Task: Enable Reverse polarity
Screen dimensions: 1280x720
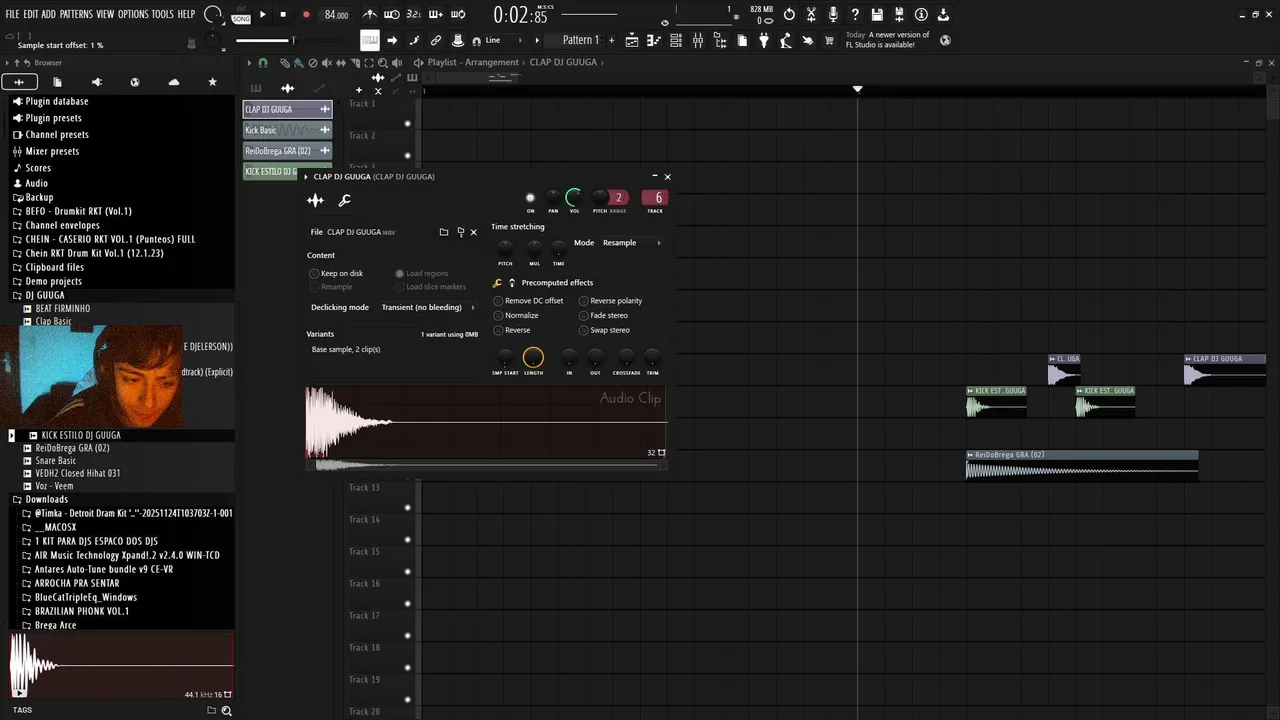Action: click(611, 301)
